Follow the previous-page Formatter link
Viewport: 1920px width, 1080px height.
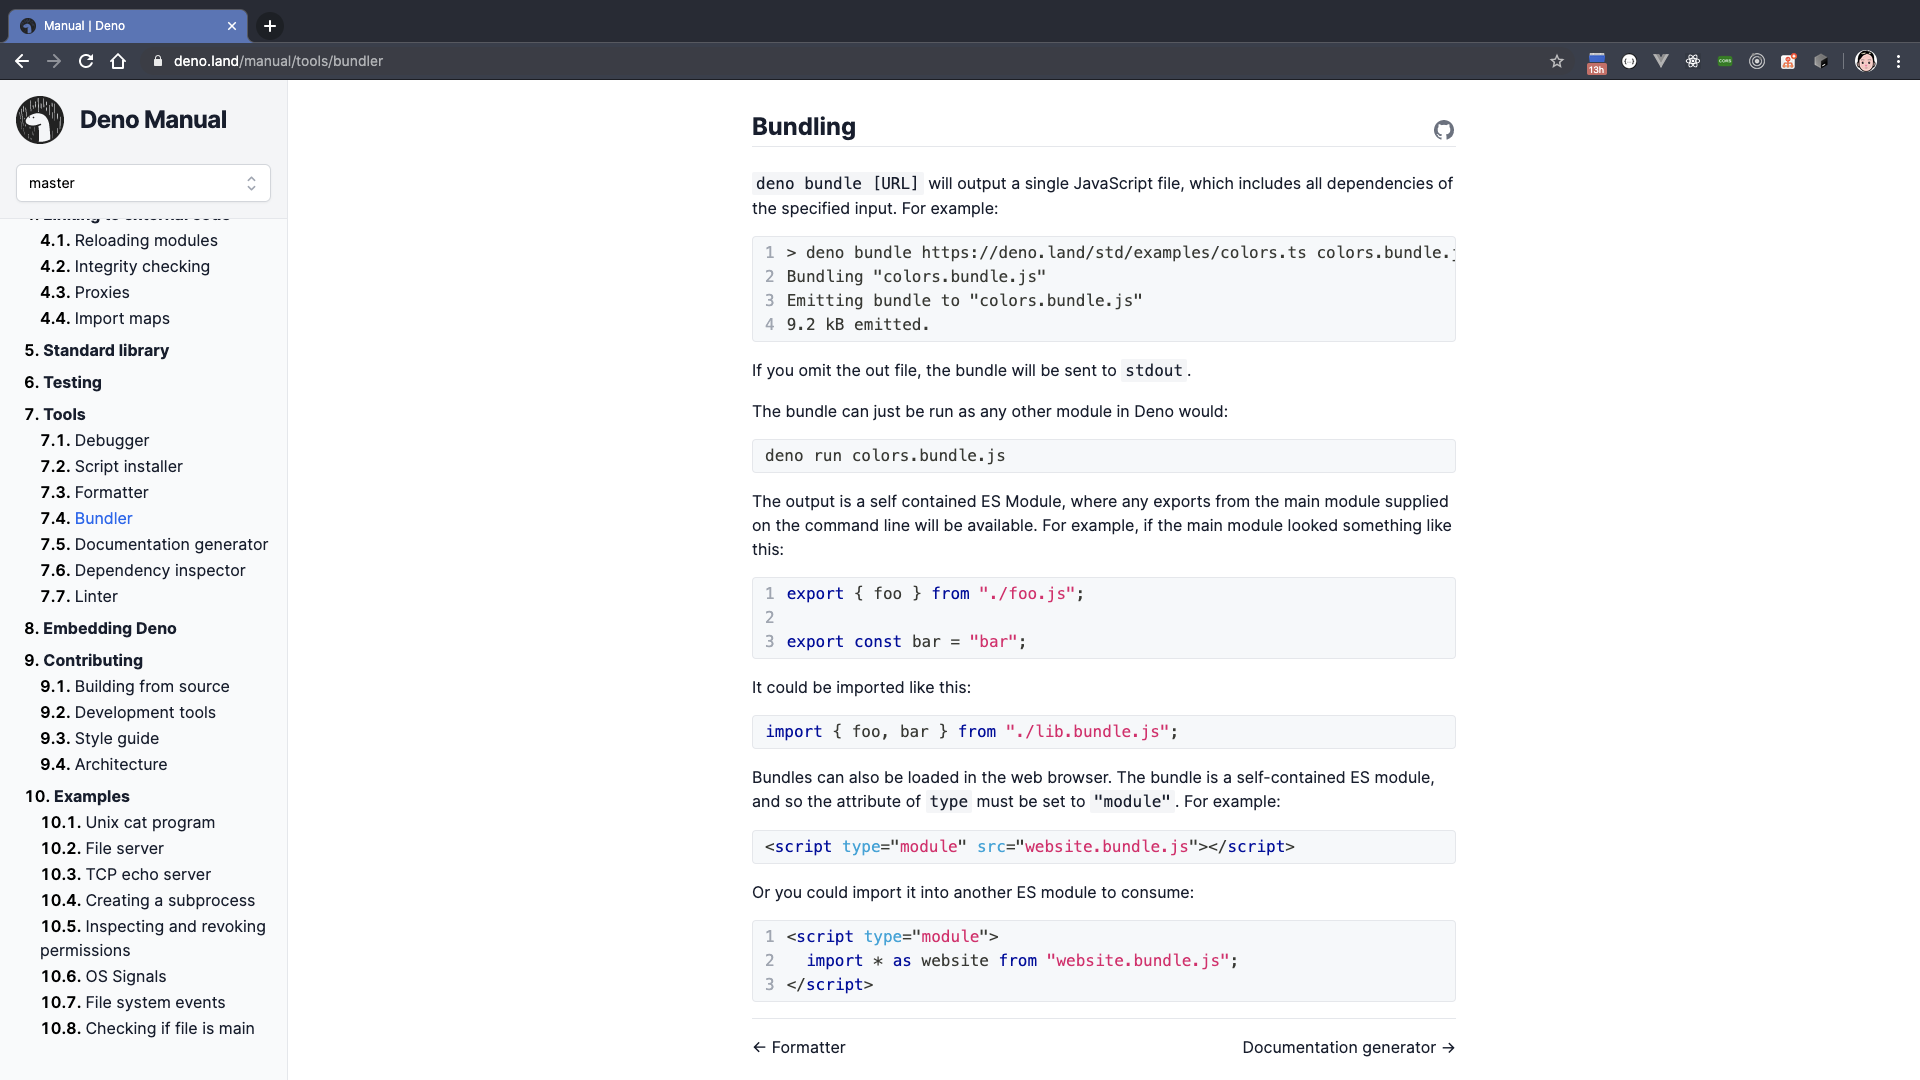pyautogui.click(x=799, y=1047)
